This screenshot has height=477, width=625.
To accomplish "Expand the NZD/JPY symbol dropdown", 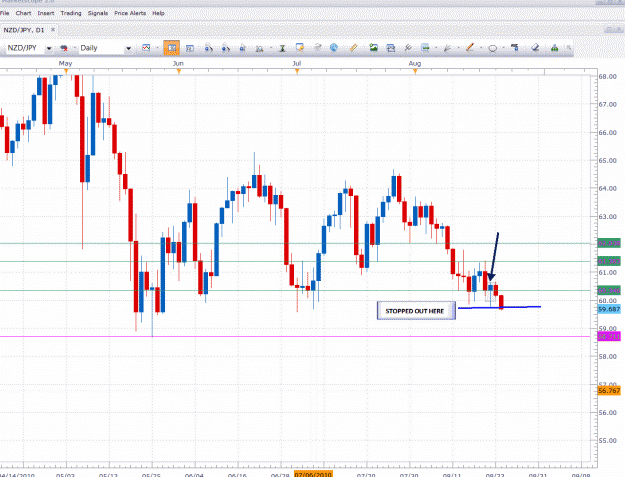I will pyautogui.click(x=49, y=48).
